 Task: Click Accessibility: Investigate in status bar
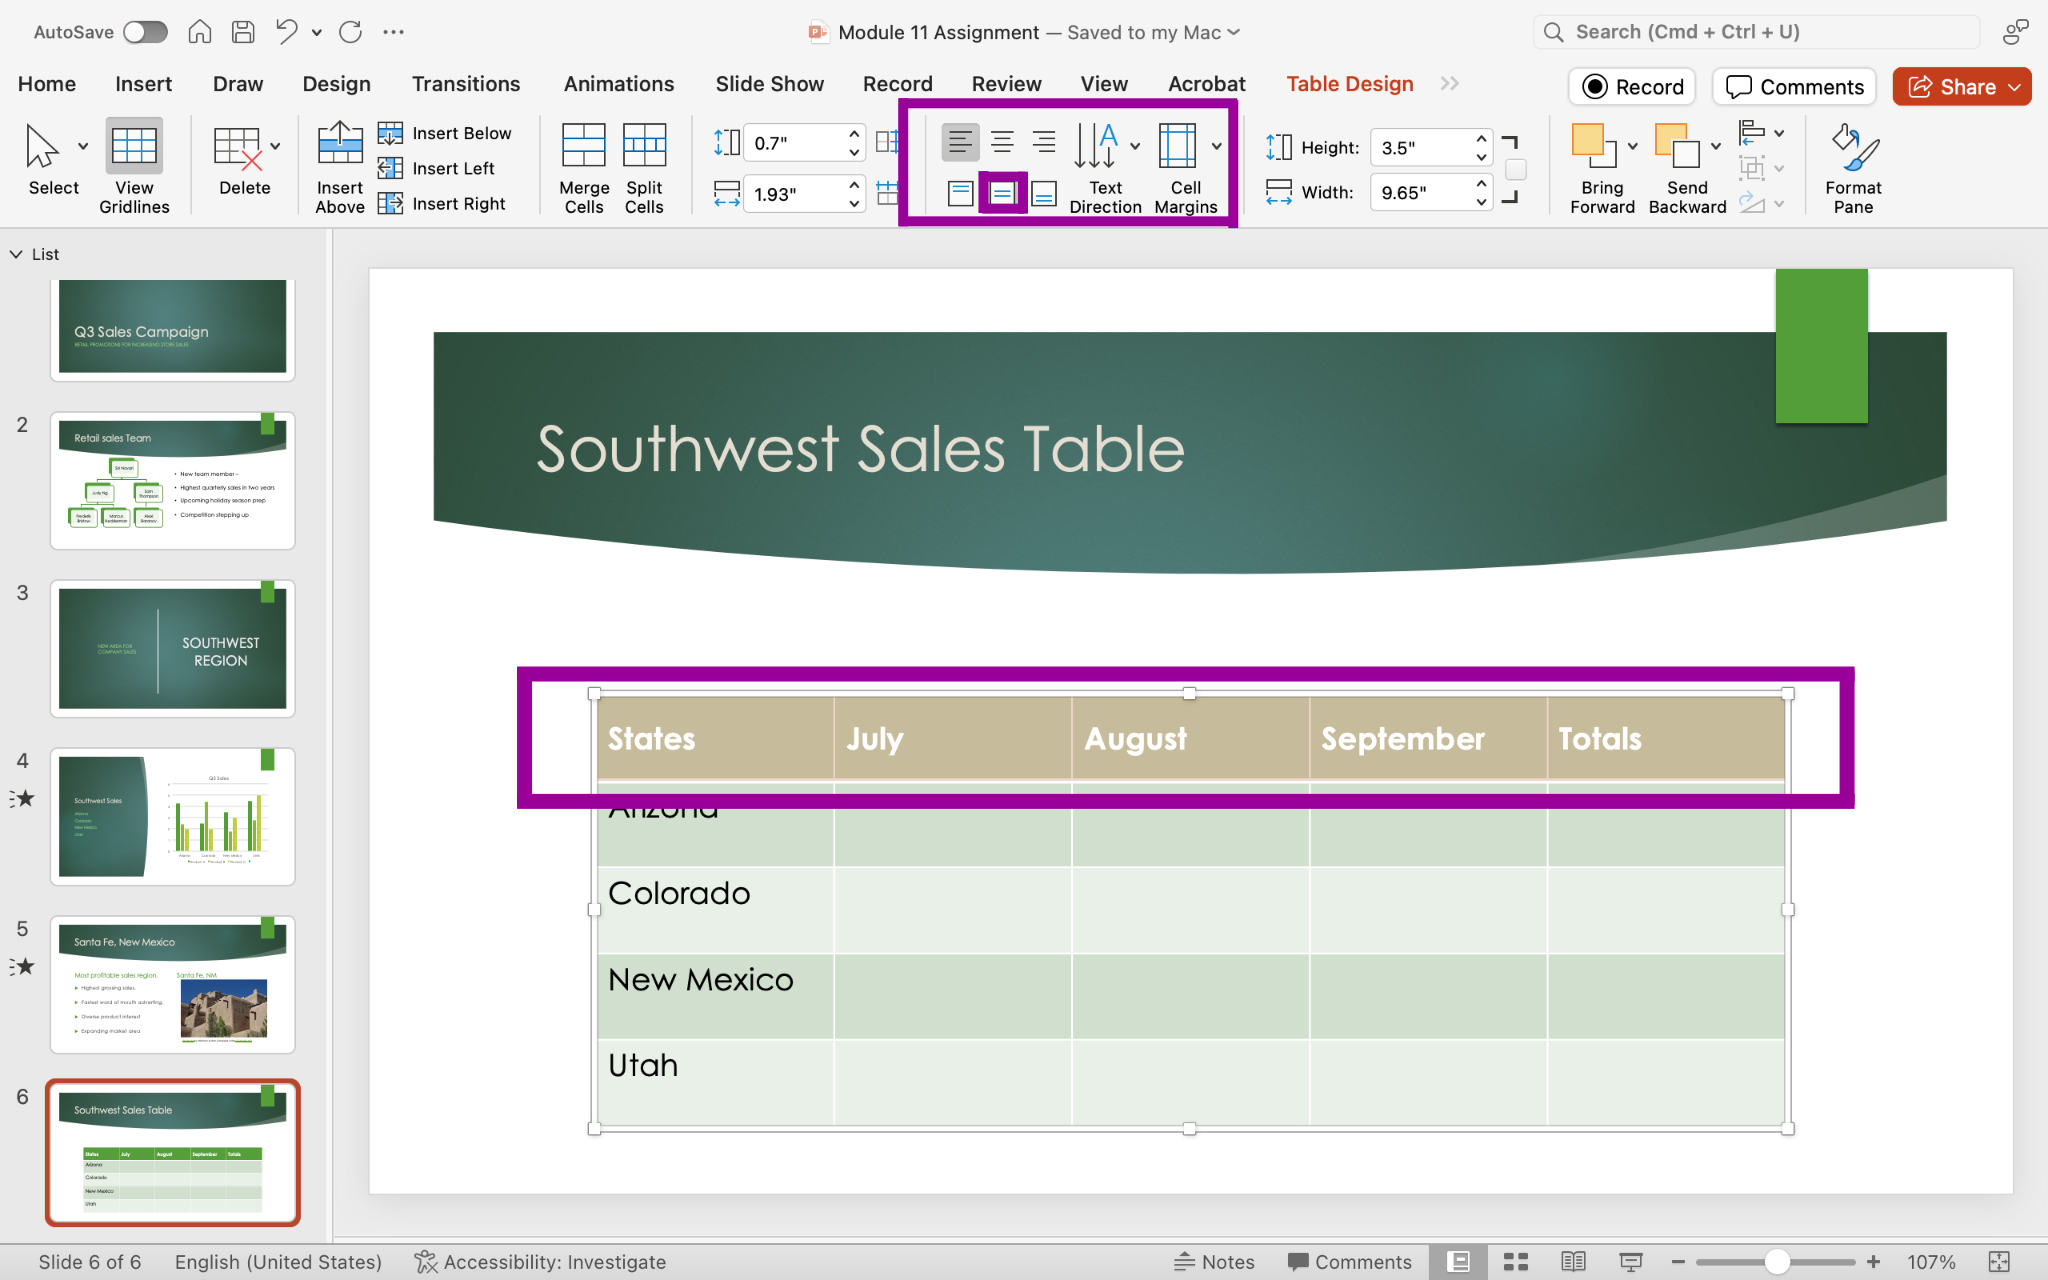(540, 1262)
